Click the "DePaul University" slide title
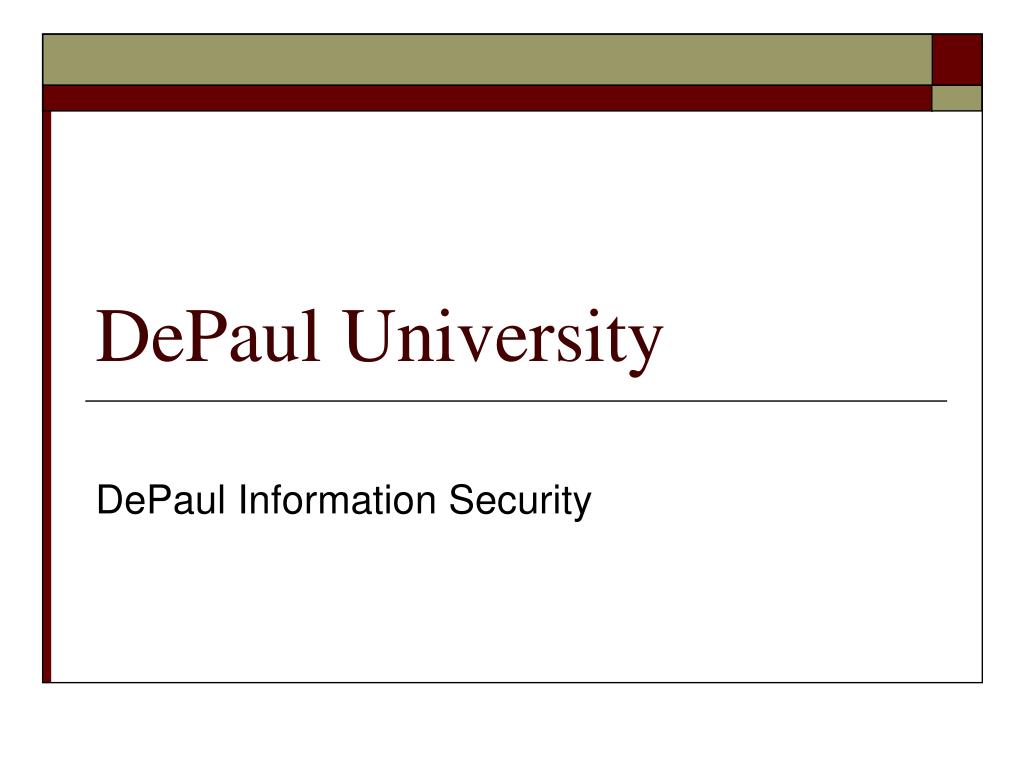Screen dimensions: 1024x768 (379, 340)
